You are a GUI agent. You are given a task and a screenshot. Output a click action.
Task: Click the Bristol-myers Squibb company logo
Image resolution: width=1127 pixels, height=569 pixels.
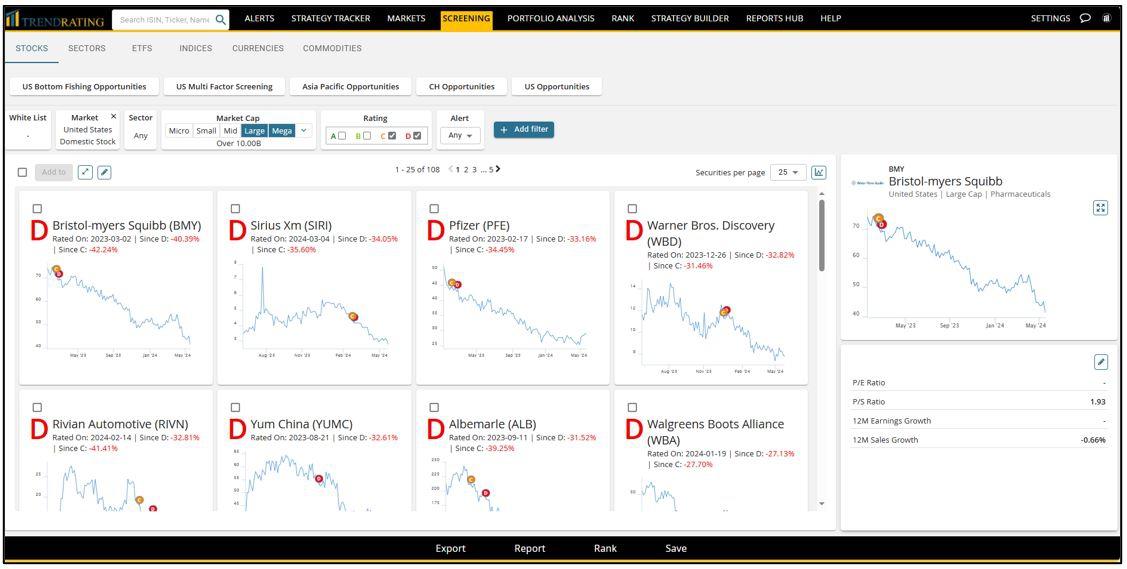click(x=866, y=182)
